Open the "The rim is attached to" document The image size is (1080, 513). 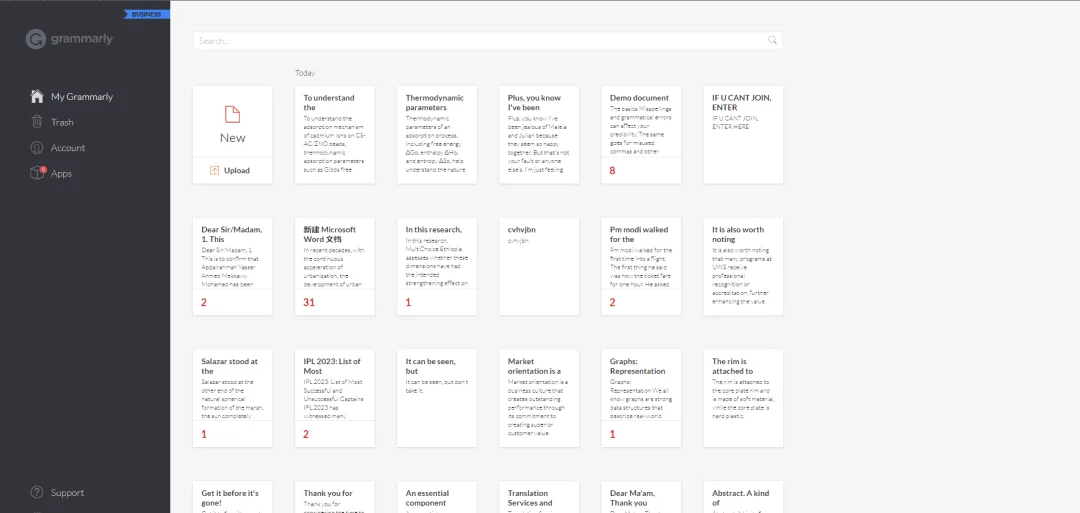click(743, 398)
